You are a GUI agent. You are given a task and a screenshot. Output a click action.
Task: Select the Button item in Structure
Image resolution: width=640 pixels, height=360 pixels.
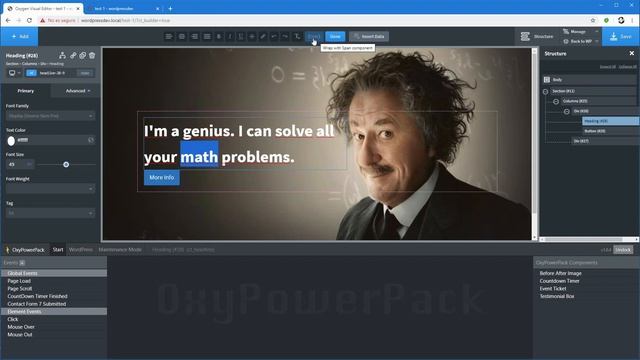[x=611, y=131]
